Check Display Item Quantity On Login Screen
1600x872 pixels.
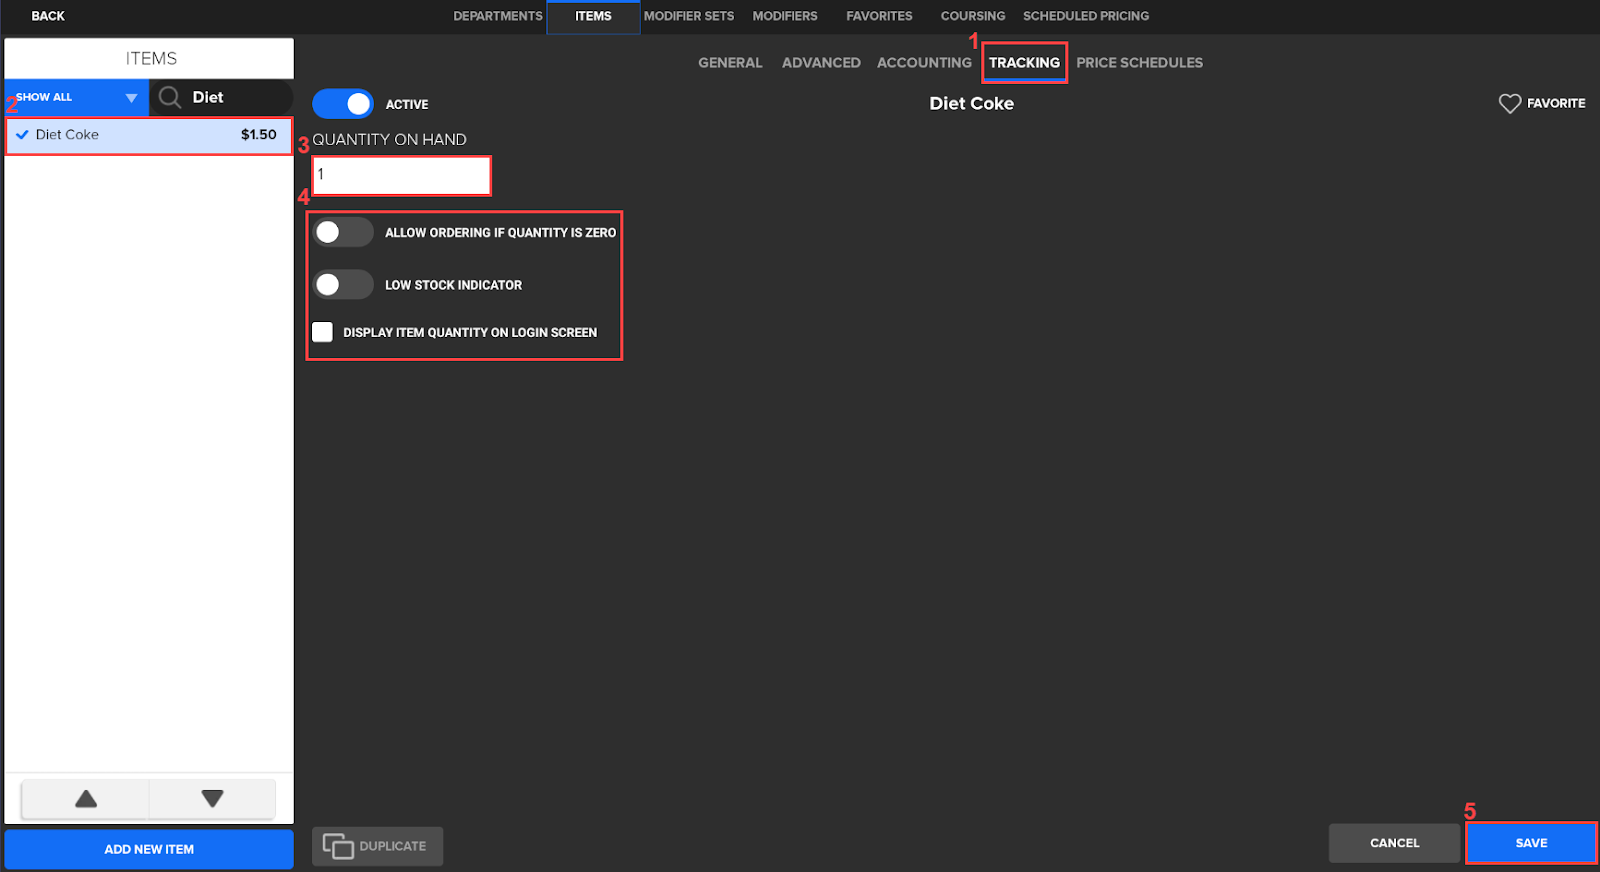coord(322,332)
